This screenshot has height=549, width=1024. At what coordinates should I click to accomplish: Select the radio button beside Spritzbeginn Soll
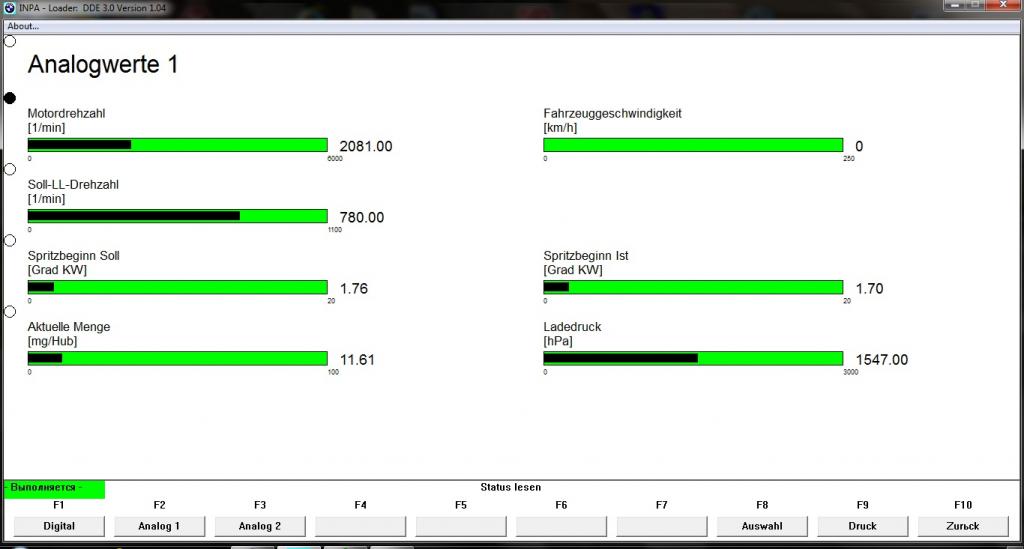(x=10, y=240)
